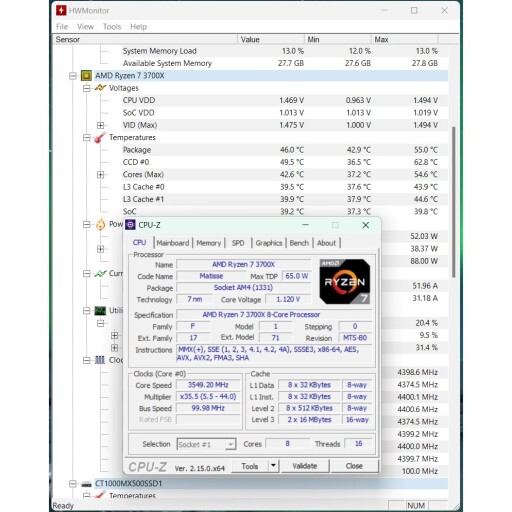512x512 pixels.
Task: Click the Core Speed 3549.20 MHz field
Action: point(208,385)
